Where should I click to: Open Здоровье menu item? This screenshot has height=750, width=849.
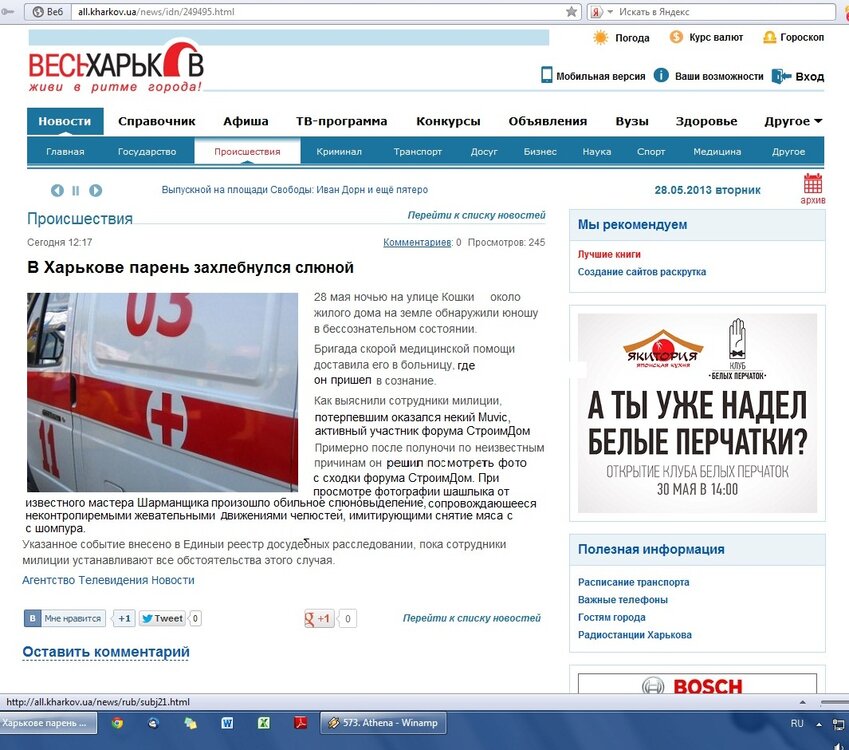(706, 121)
